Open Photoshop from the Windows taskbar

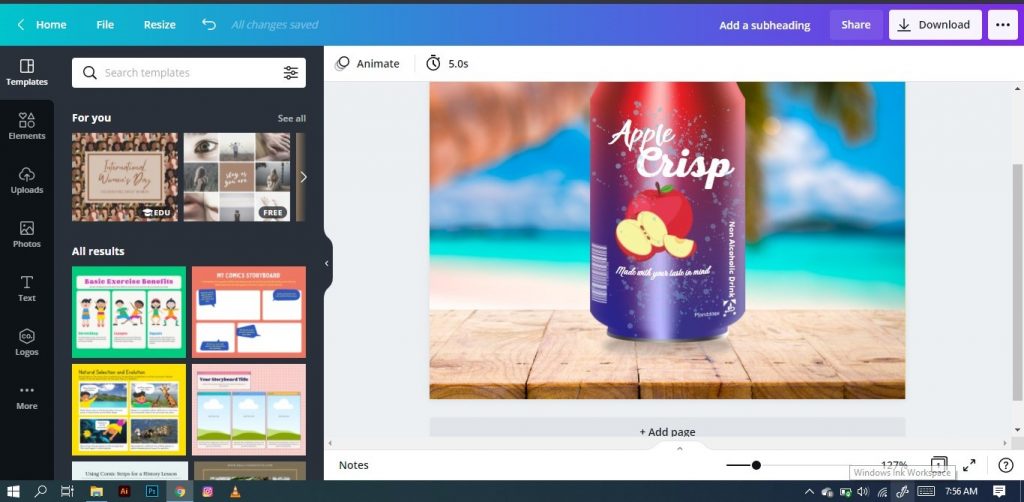click(x=152, y=491)
